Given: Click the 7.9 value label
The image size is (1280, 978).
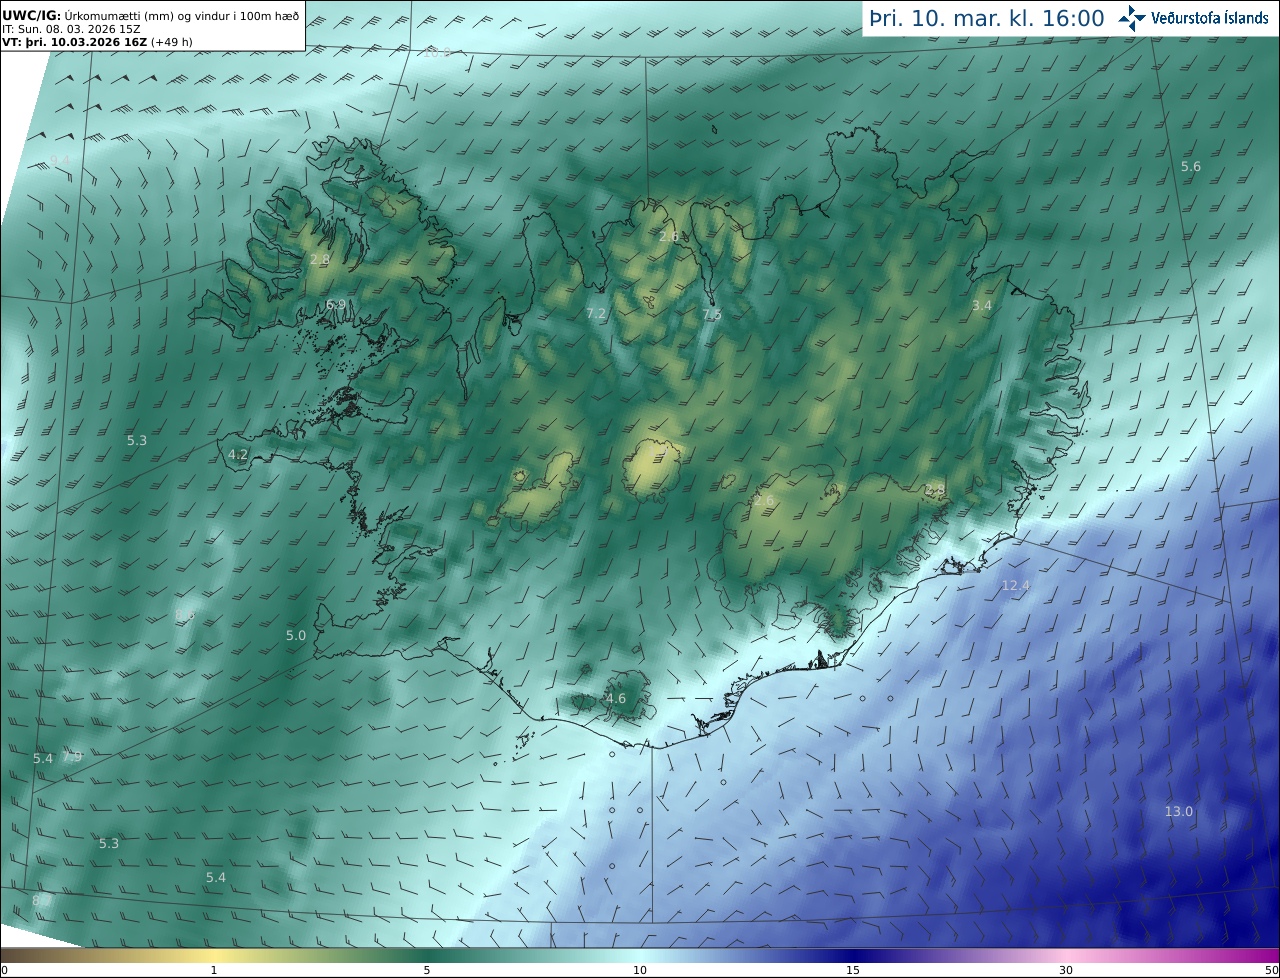Looking at the screenshot, I should 72,756.
